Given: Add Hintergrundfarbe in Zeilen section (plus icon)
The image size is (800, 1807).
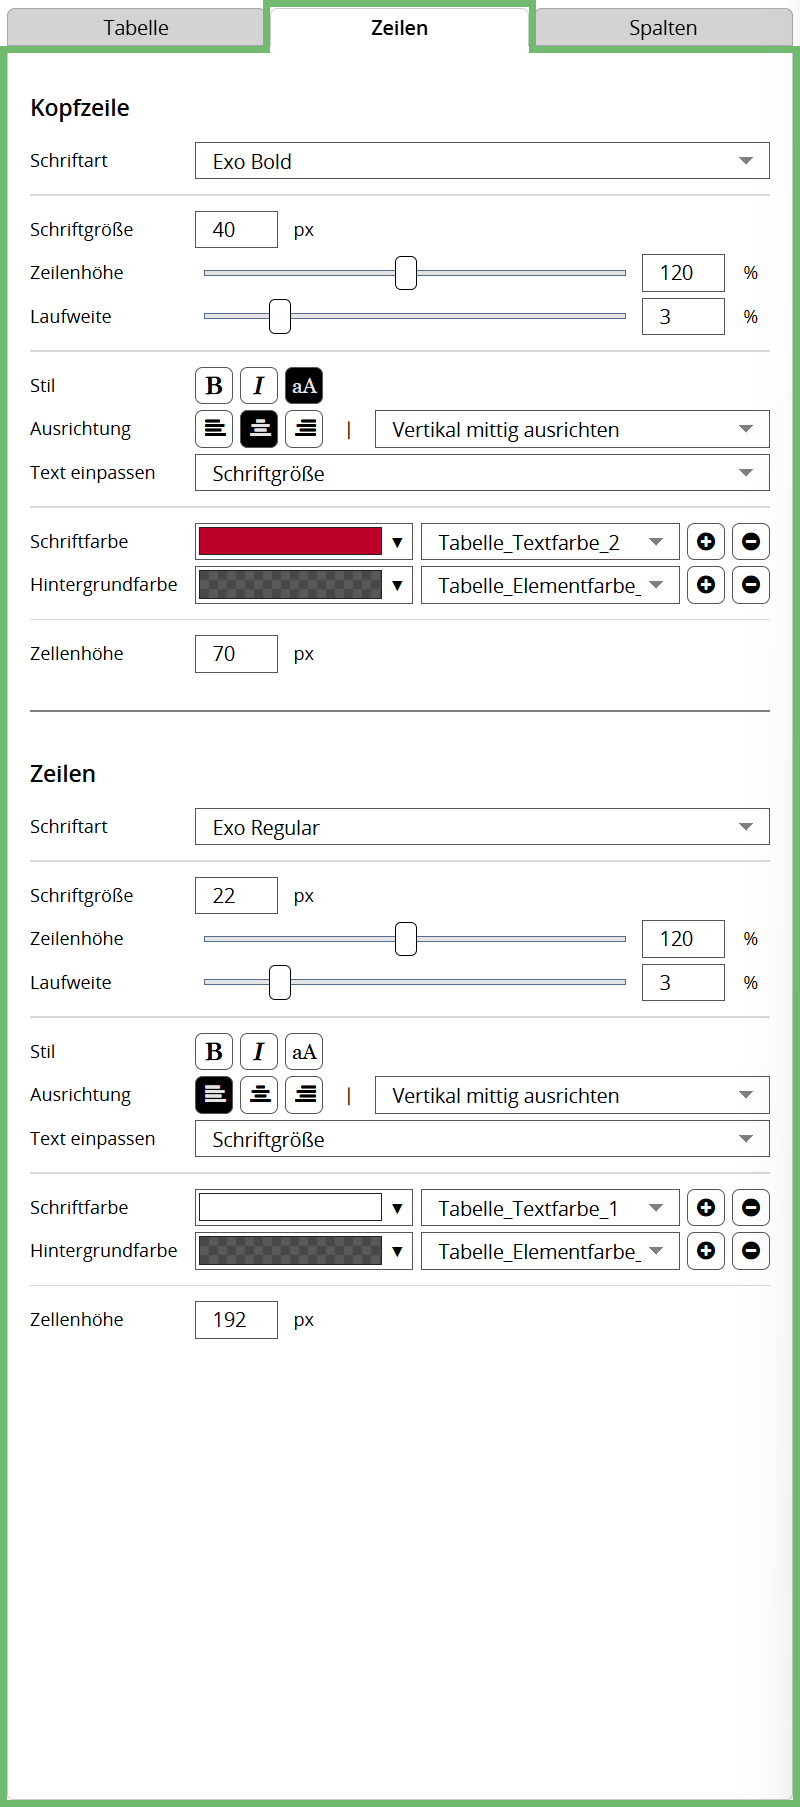Looking at the screenshot, I should point(706,1251).
